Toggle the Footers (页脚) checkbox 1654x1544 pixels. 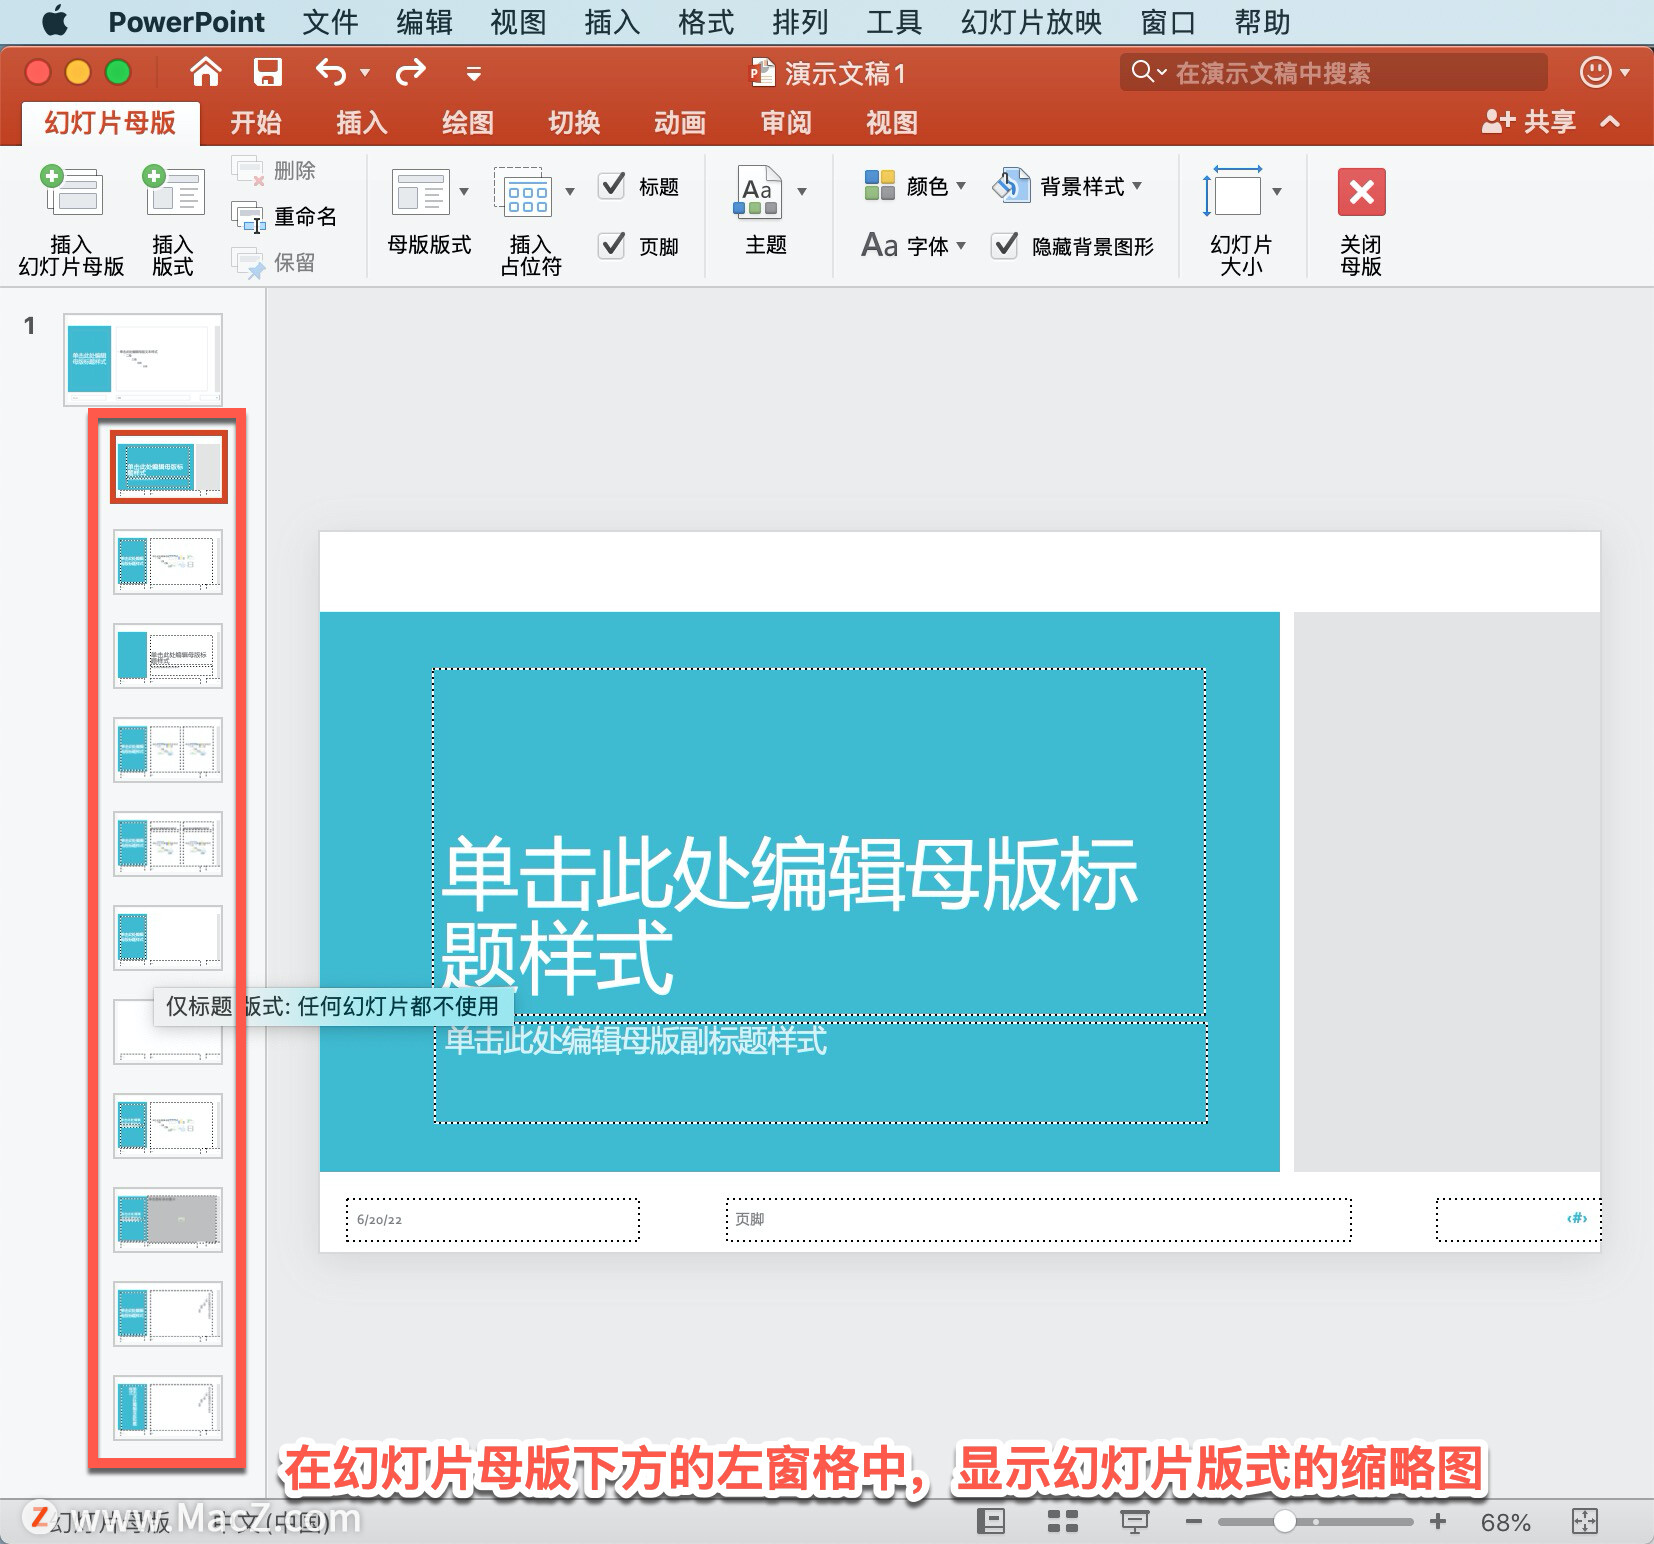click(x=612, y=245)
